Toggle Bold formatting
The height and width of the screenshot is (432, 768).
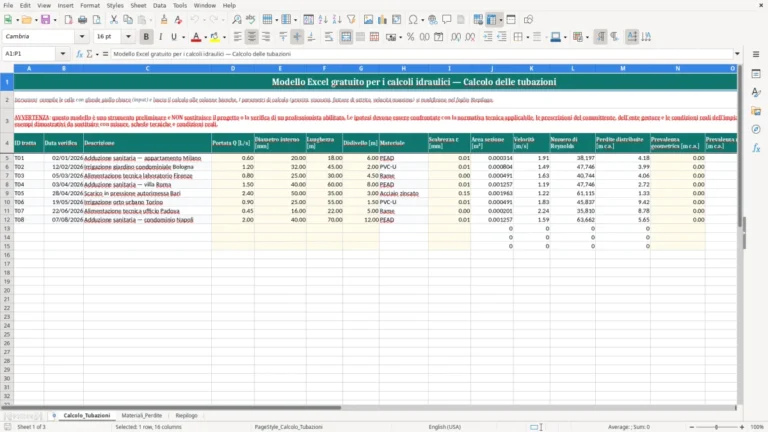[x=146, y=37]
